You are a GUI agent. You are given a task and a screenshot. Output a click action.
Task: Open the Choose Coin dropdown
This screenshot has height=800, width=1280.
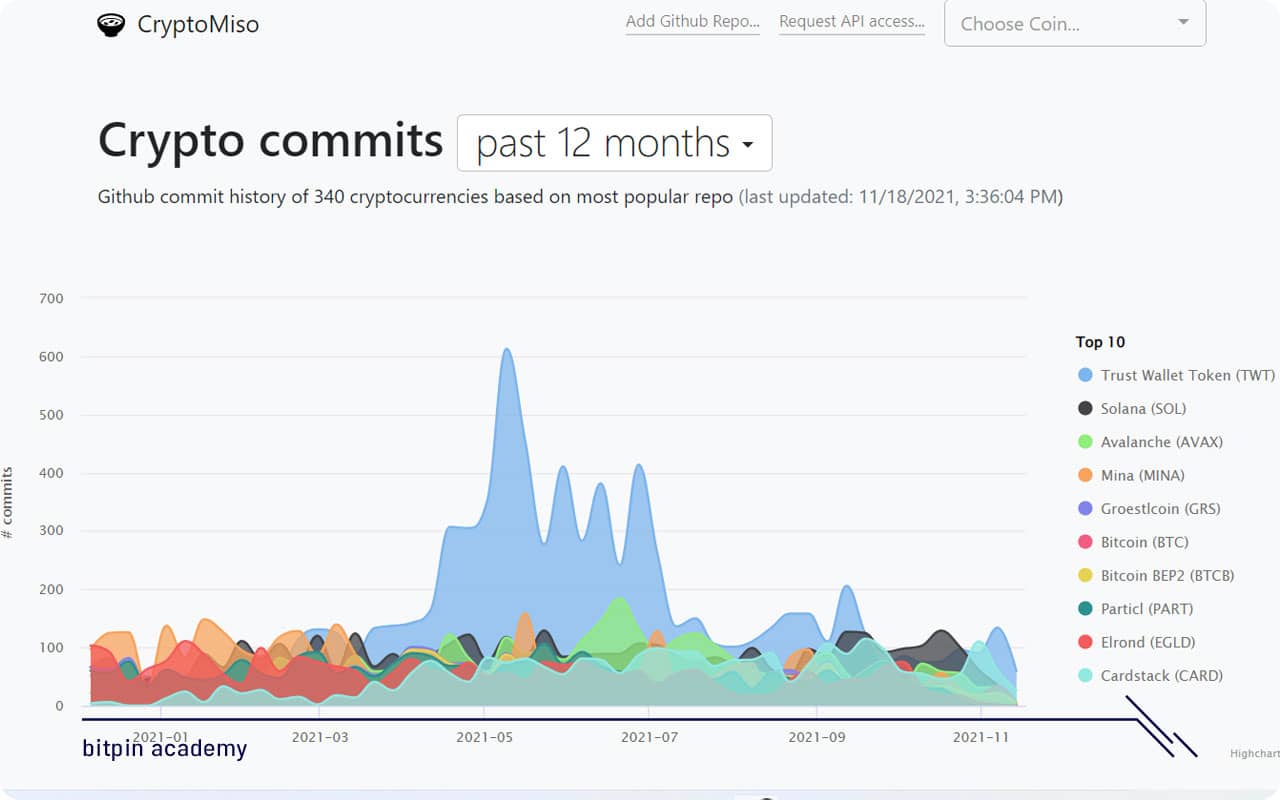(x=1075, y=23)
